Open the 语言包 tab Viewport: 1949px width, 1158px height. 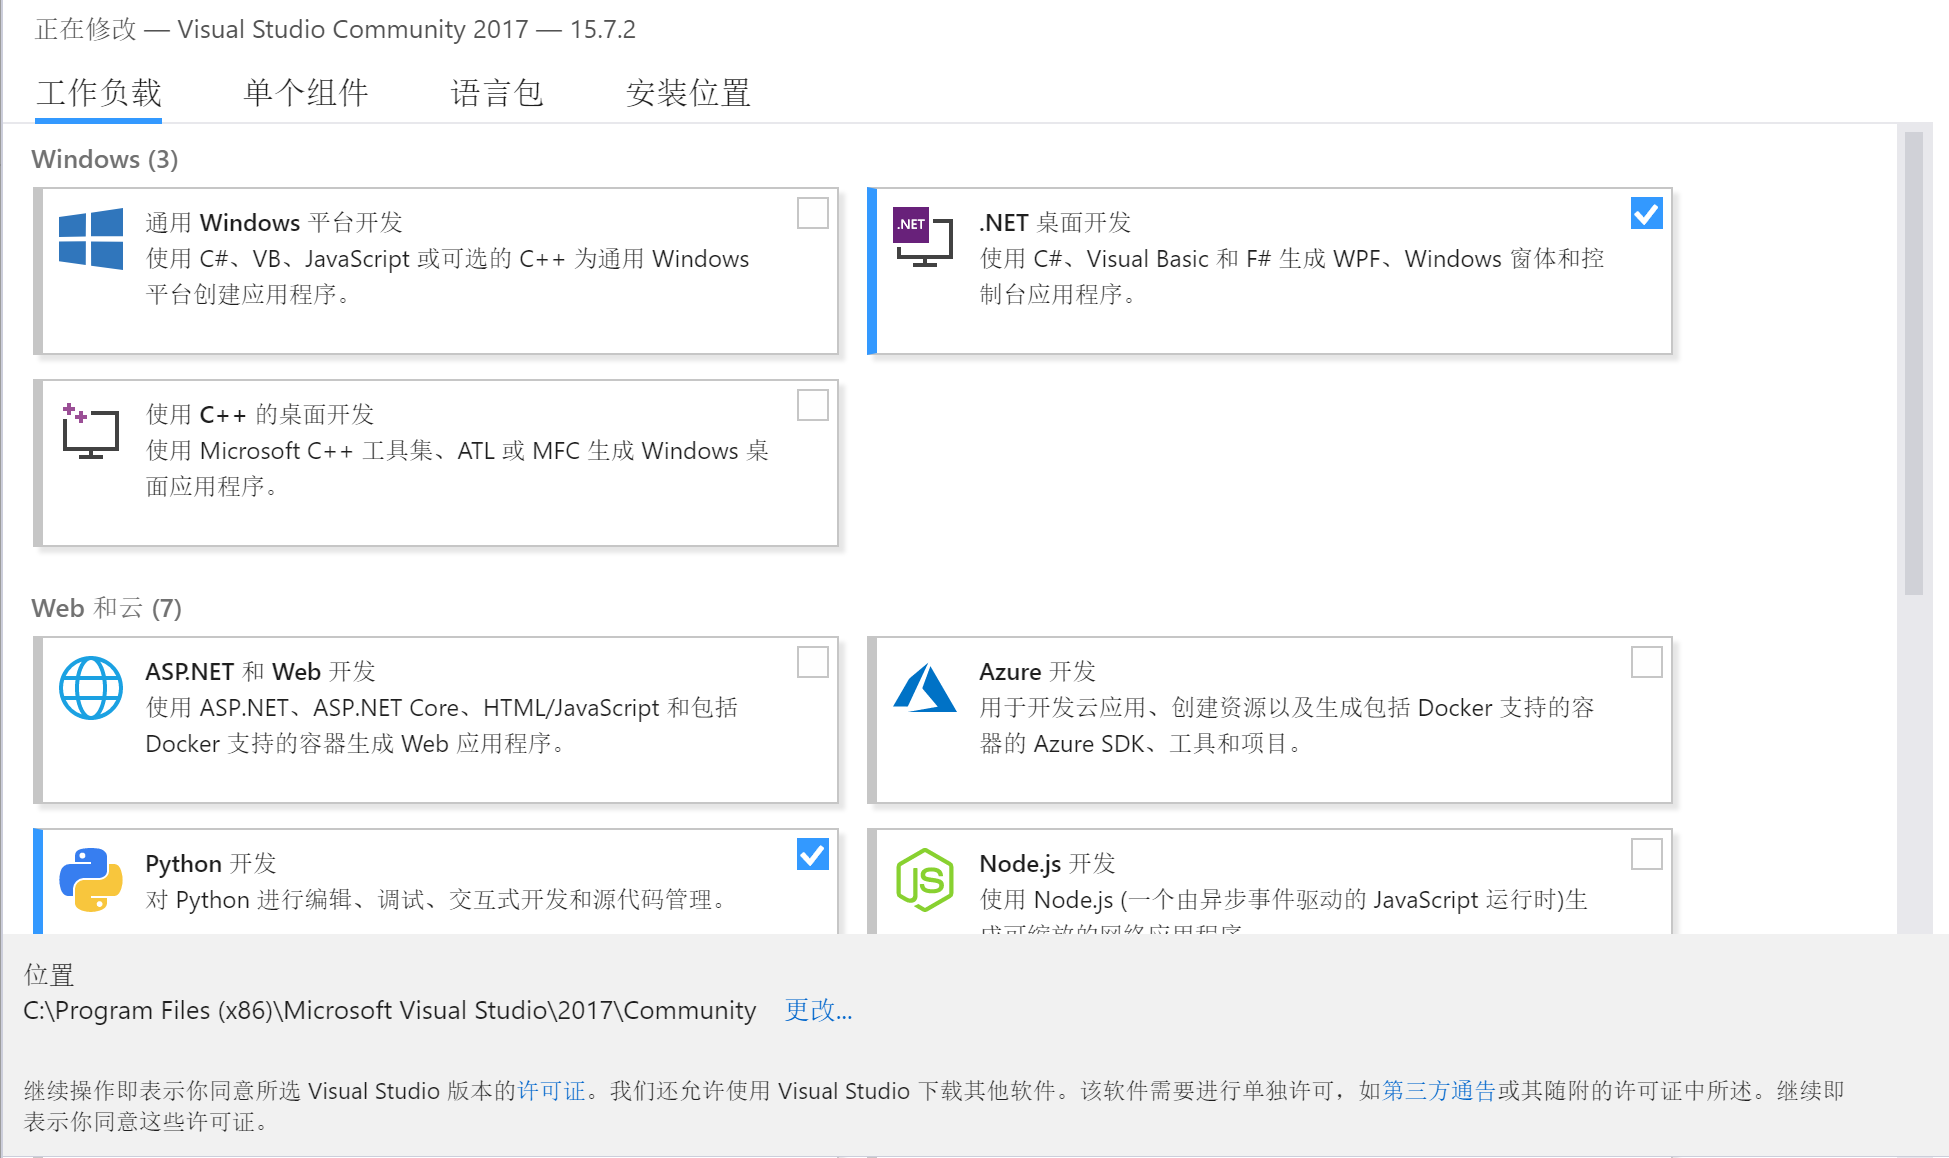497,93
